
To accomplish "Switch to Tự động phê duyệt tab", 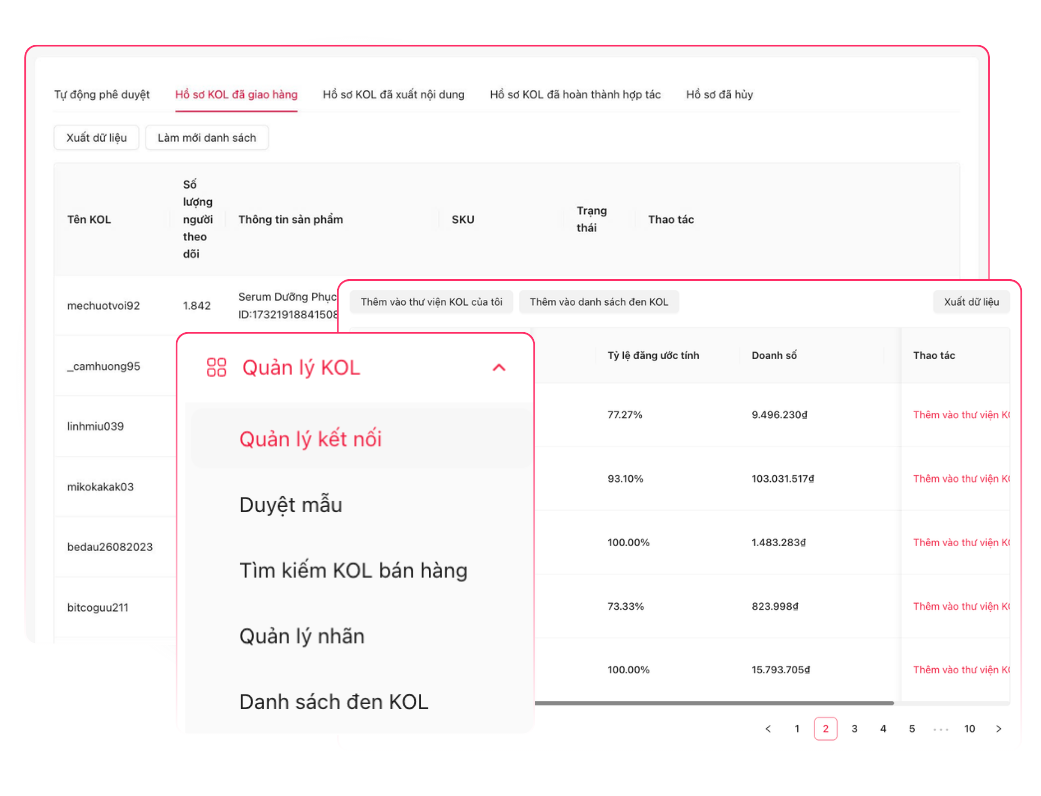I will point(102,95).
